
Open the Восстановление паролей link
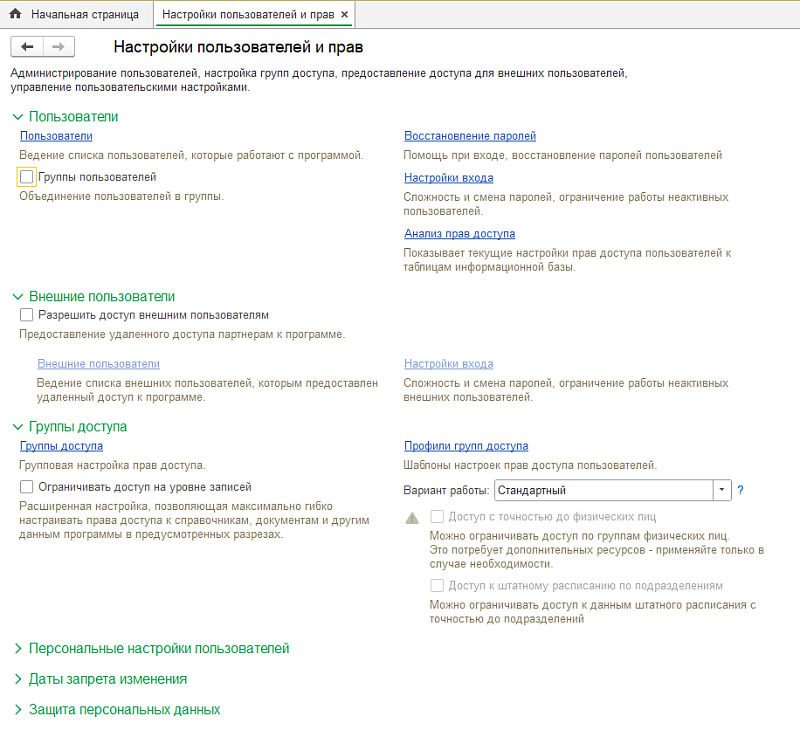pos(470,136)
